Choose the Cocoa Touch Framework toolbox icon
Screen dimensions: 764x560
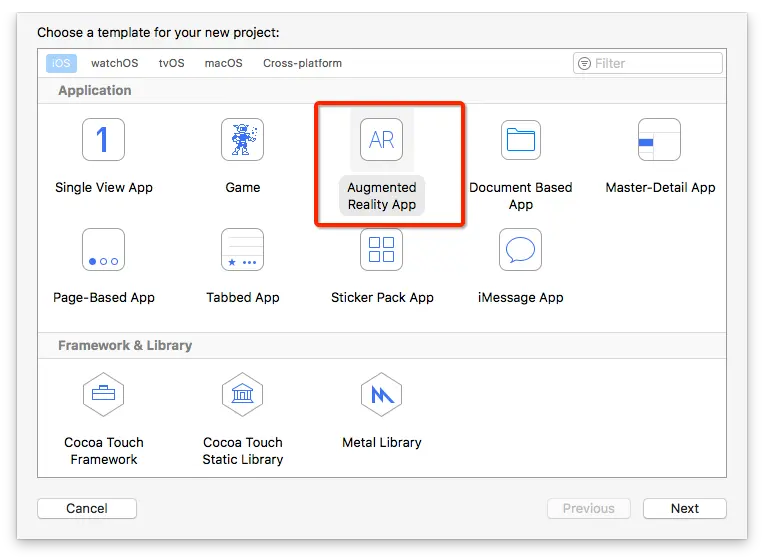click(x=103, y=394)
